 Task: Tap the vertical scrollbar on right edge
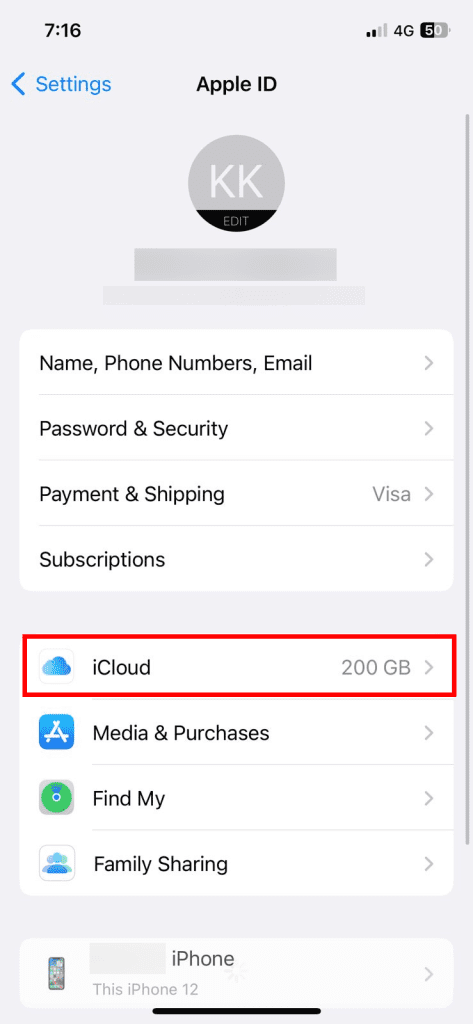[466, 477]
